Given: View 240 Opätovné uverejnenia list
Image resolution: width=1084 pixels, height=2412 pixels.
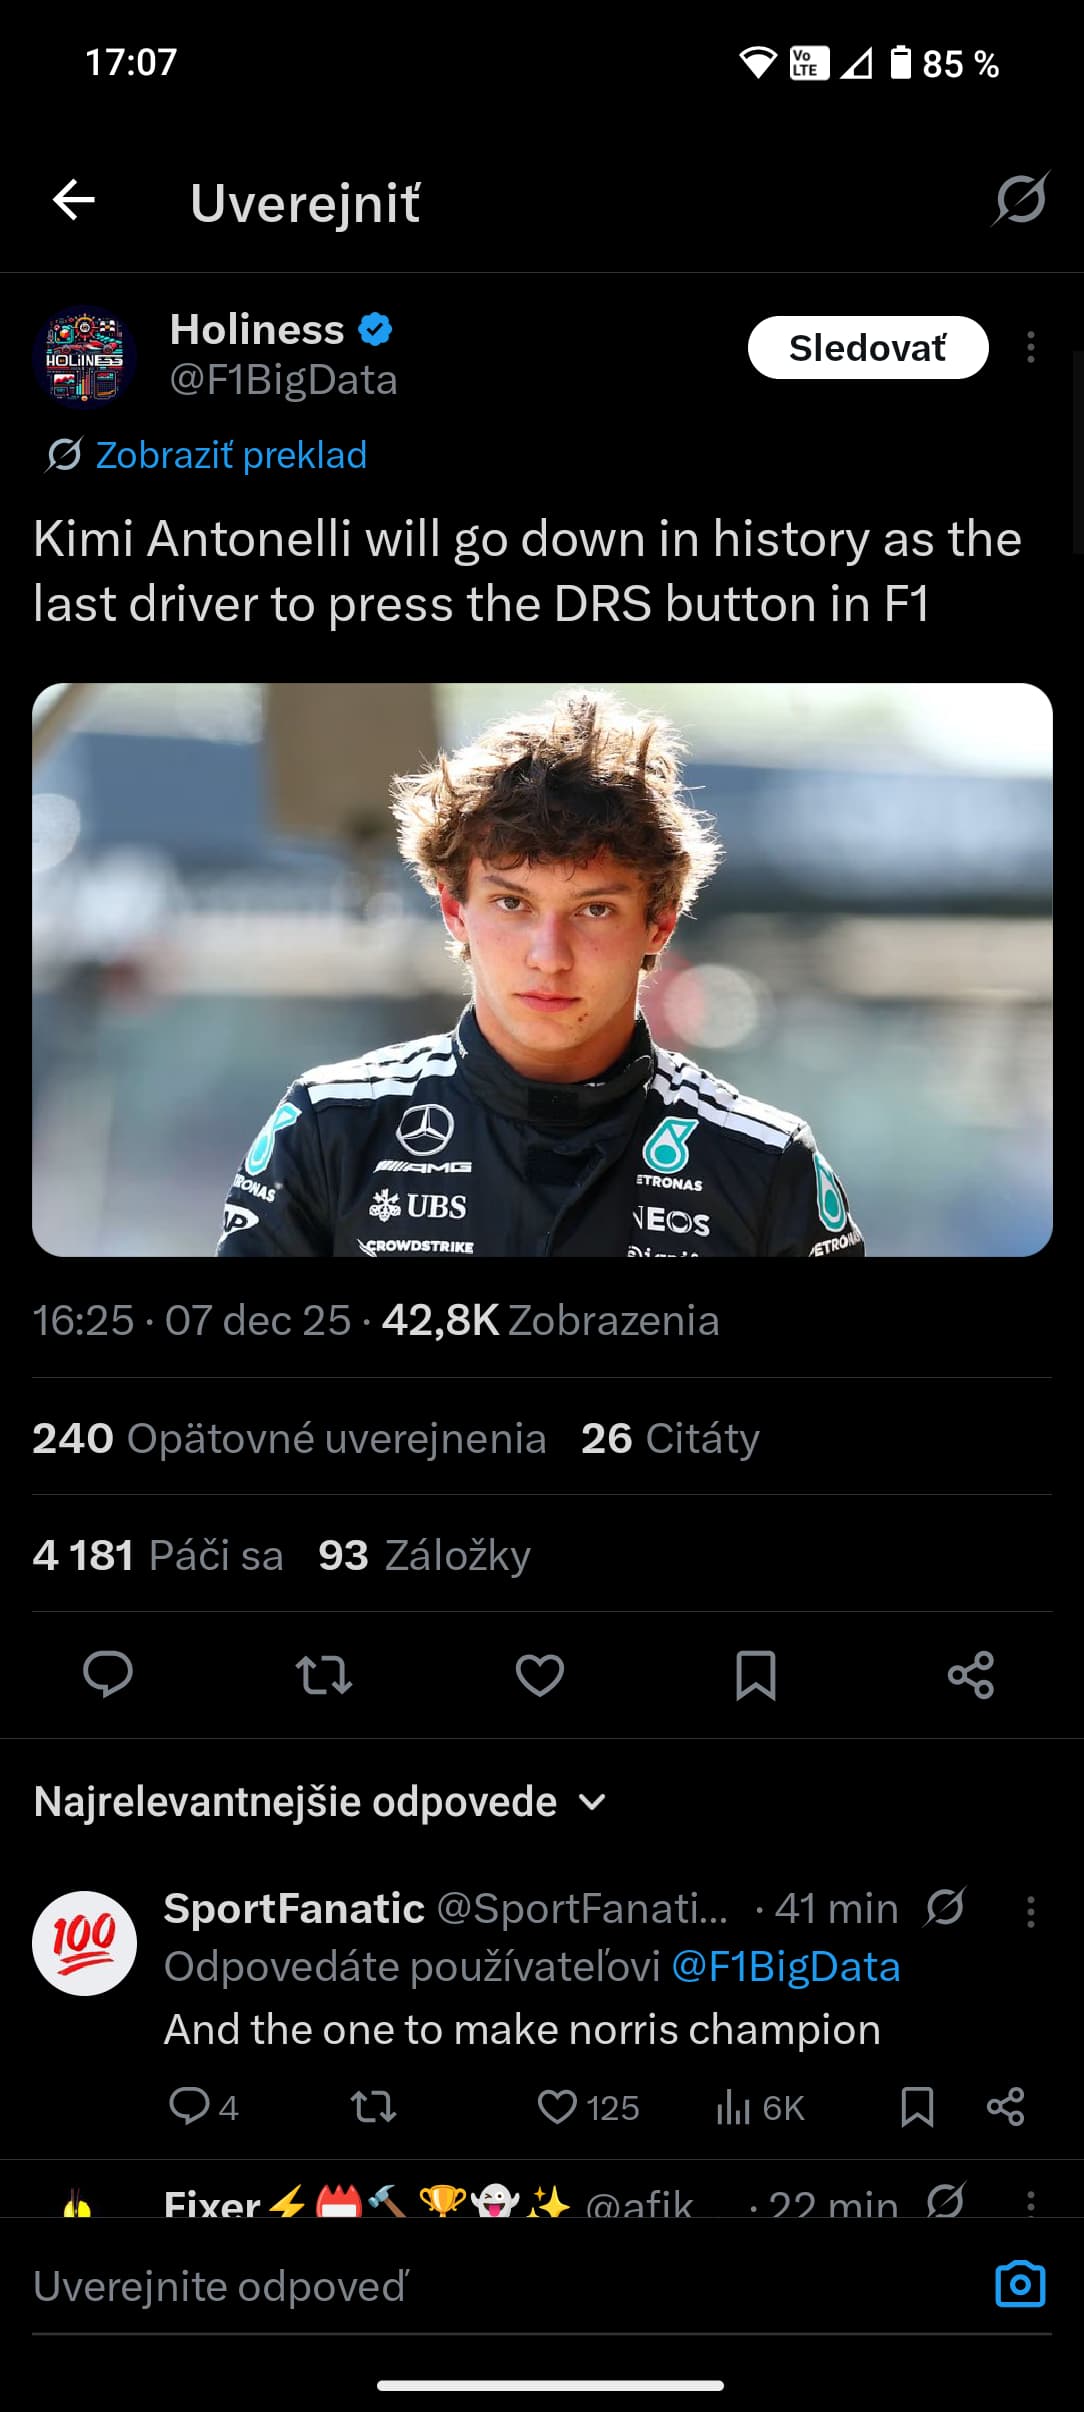Looking at the screenshot, I should pos(289,1438).
